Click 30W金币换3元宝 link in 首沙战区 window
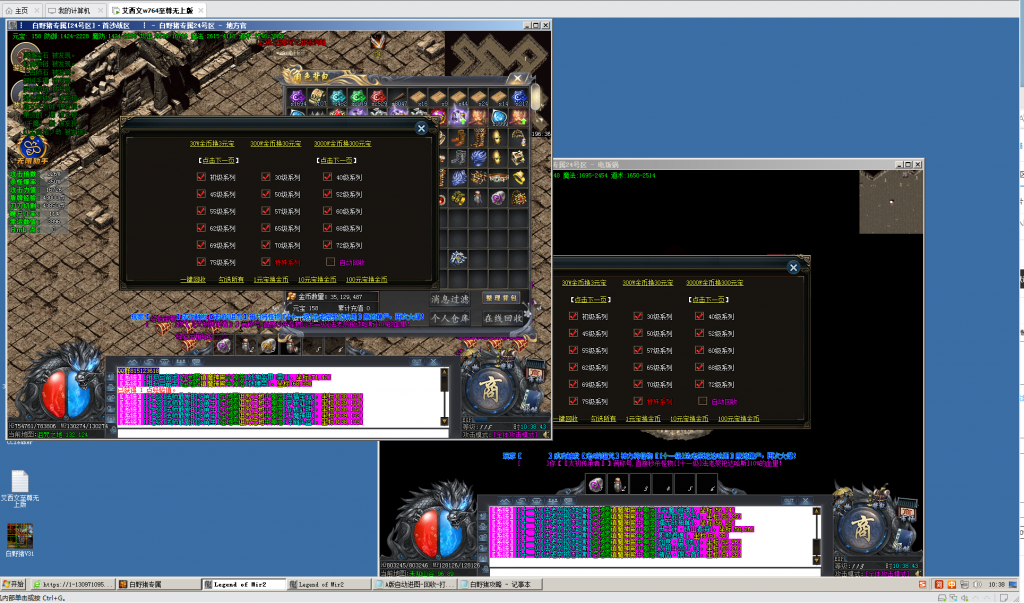1024x603 pixels. [x=212, y=143]
